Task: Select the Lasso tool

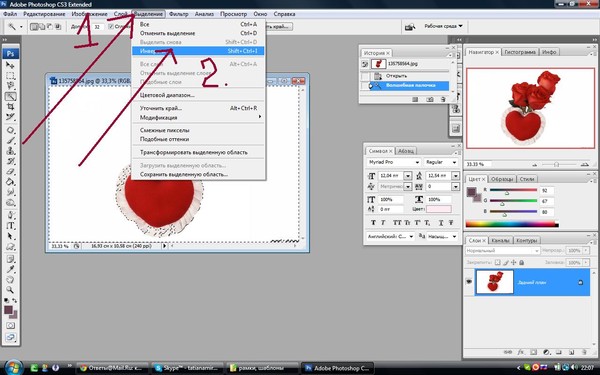Action: (10, 86)
